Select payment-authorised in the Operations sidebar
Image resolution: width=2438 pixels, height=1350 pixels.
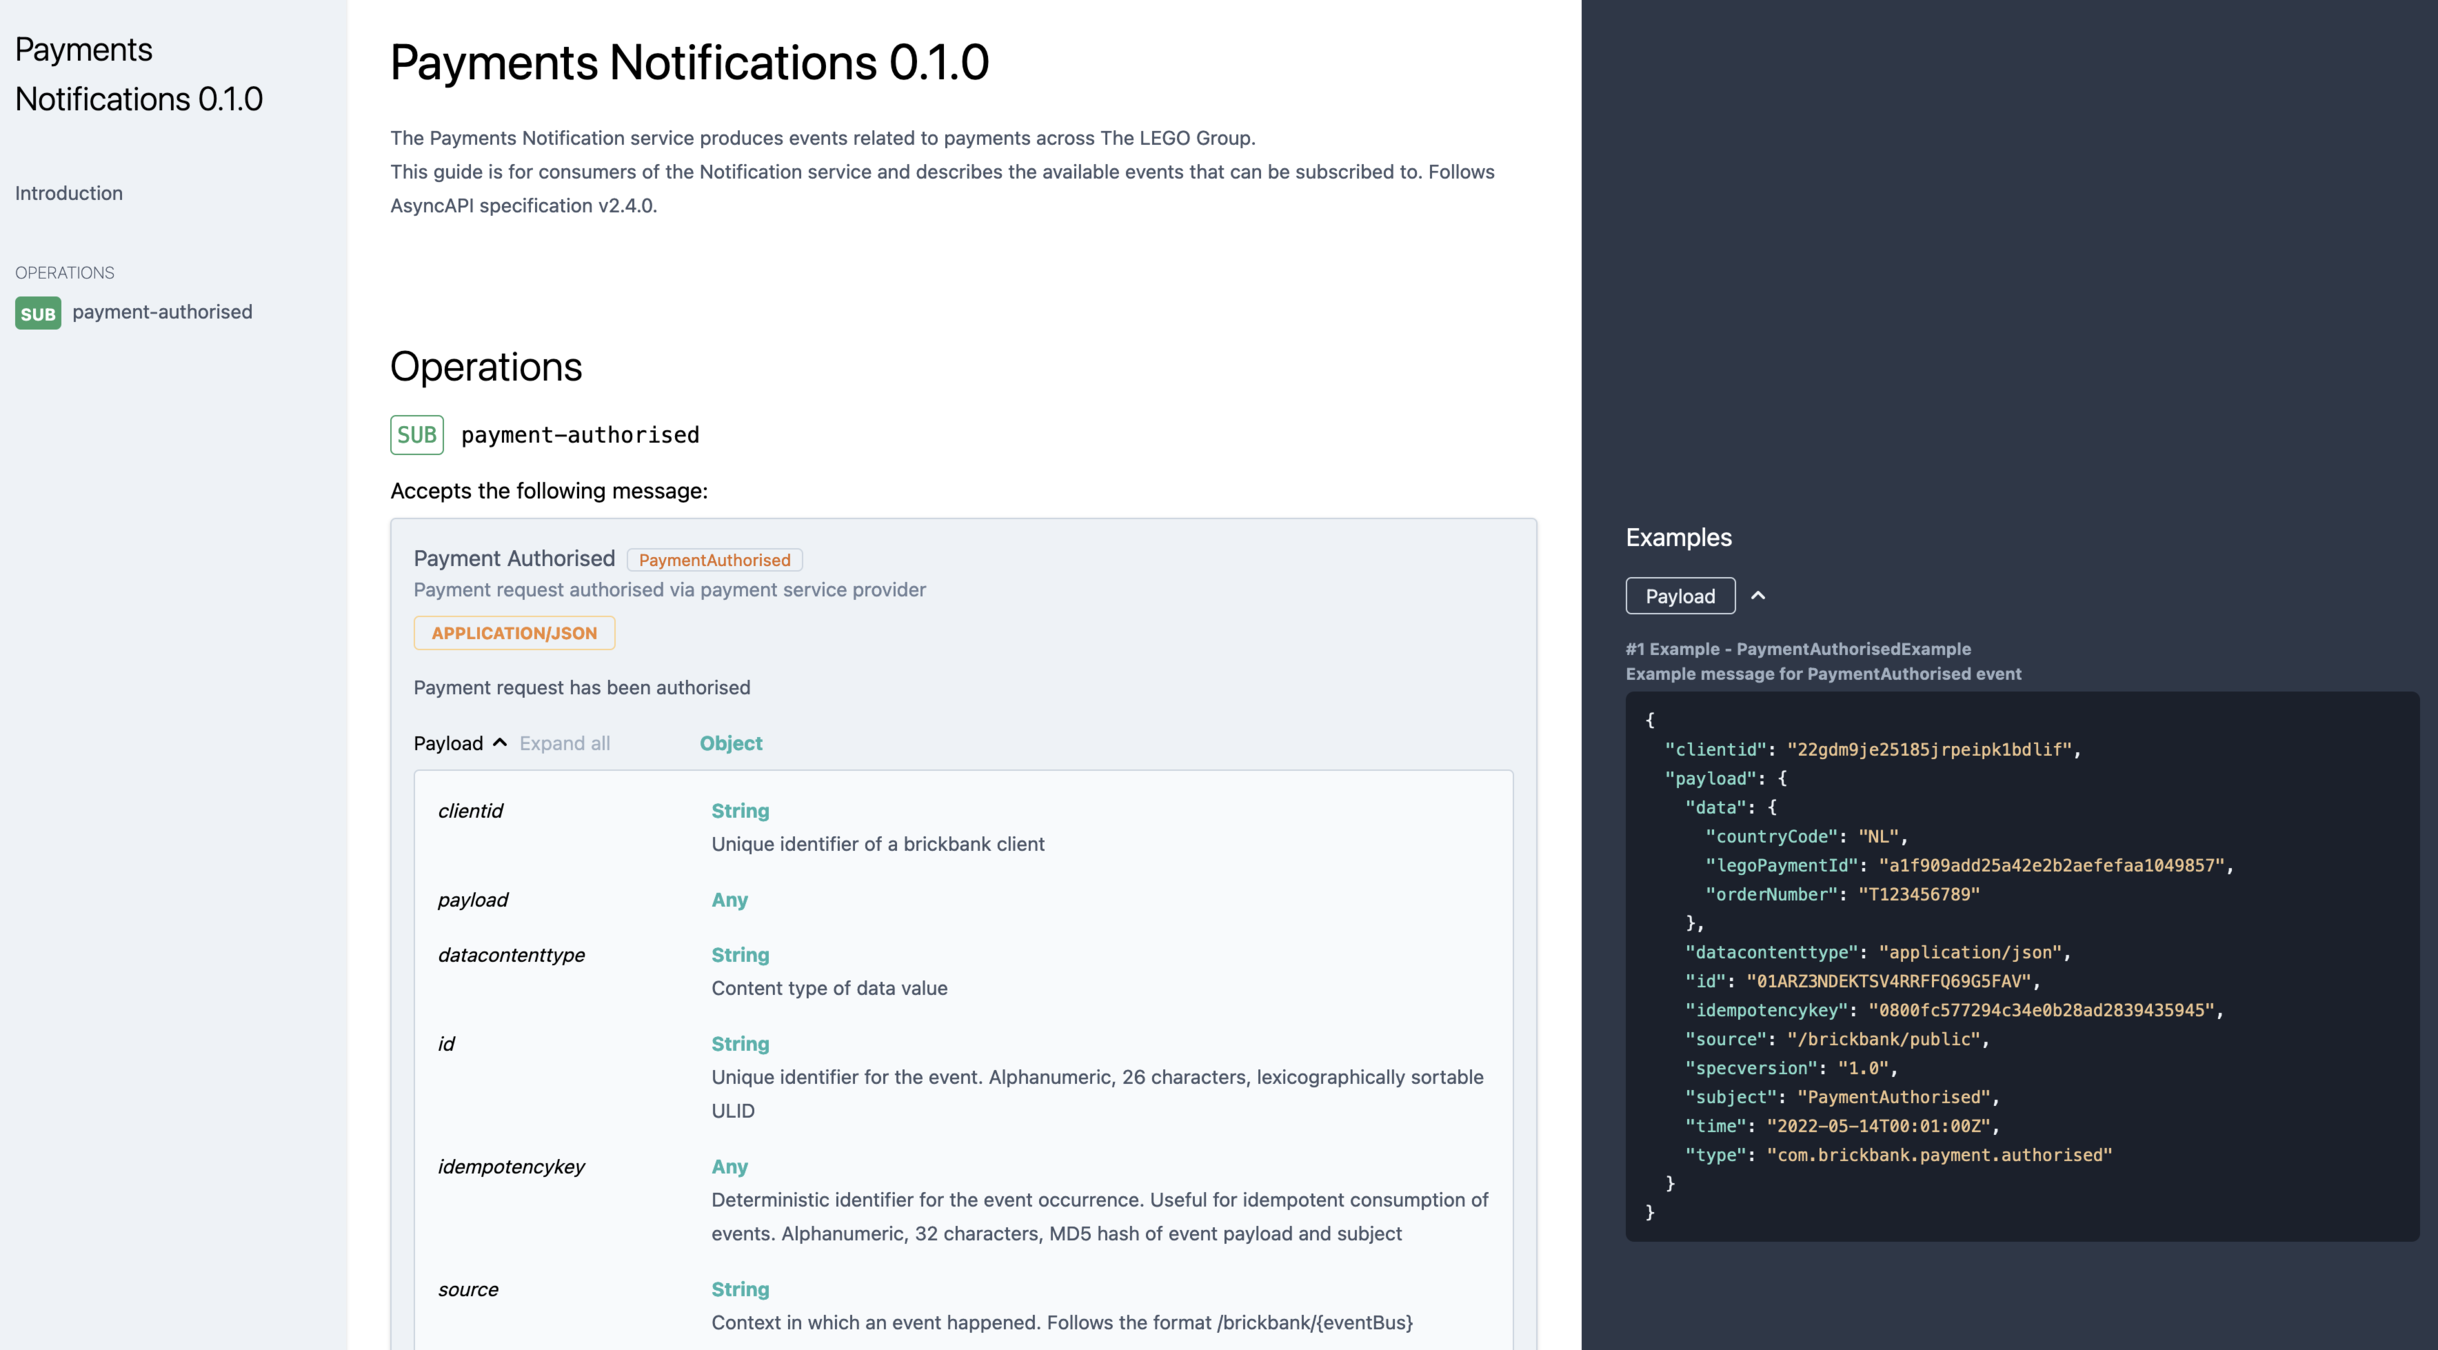pyautogui.click(x=162, y=312)
